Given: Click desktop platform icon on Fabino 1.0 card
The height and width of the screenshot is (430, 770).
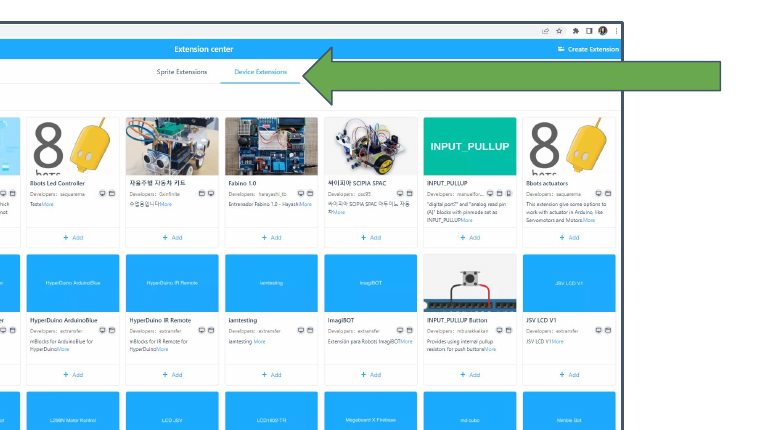Looking at the screenshot, I should tap(301, 193).
